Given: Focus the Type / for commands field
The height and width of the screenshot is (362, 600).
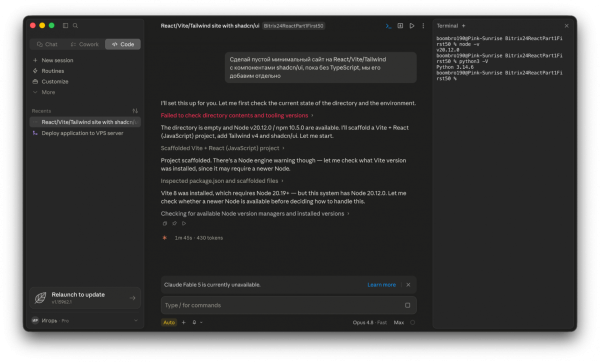Looking at the screenshot, I should (283, 305).
